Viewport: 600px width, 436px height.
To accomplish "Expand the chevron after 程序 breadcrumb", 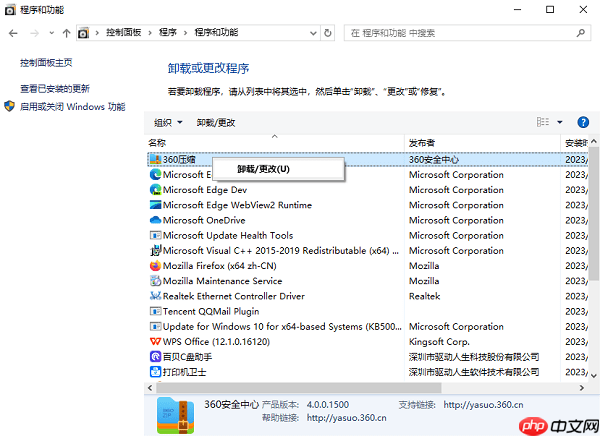I will pyautogui.click(x=186, y=33).
